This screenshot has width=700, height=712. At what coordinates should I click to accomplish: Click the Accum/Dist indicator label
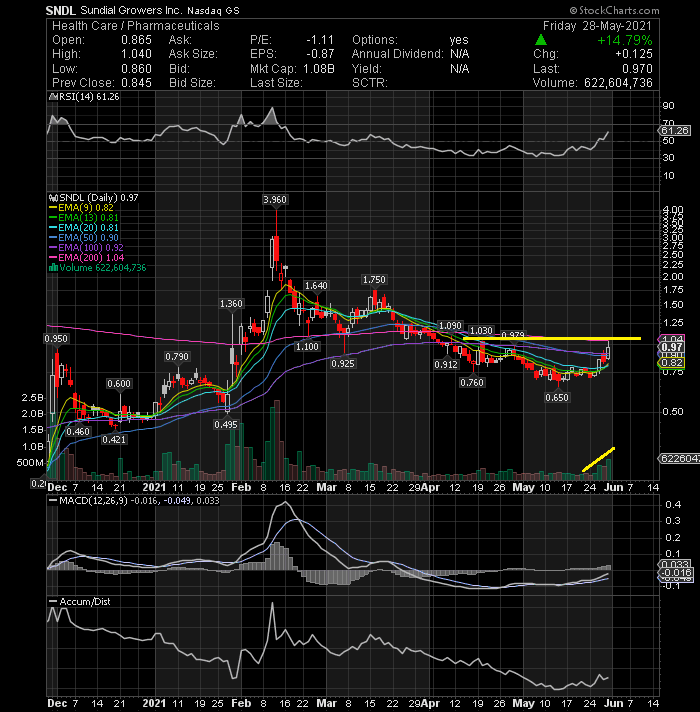pos(85,602)
